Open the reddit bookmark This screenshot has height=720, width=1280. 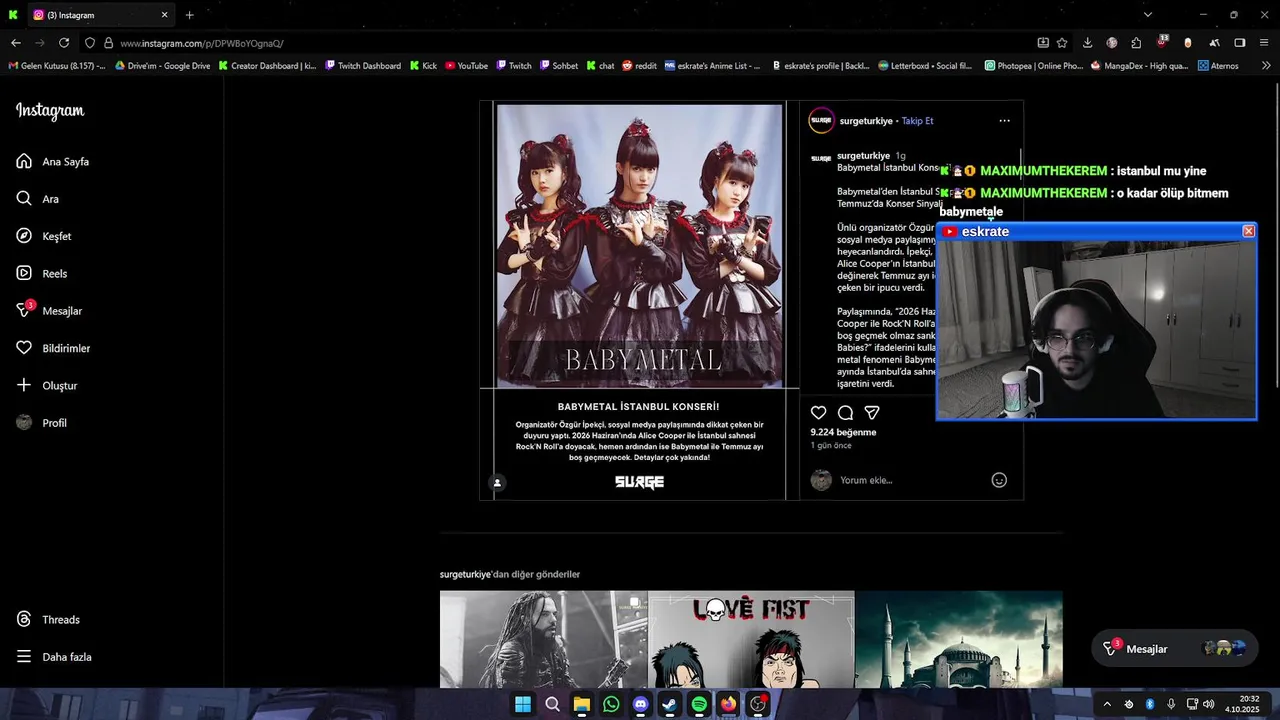click(639, 66)
